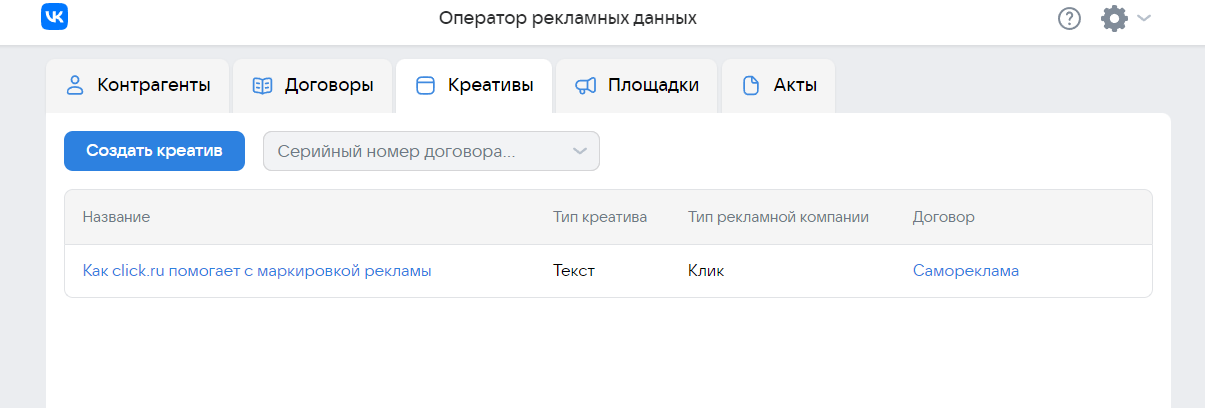Click the Создать креатив button
The width and height of the screenshot is (1205, 408).
point(154,151)
